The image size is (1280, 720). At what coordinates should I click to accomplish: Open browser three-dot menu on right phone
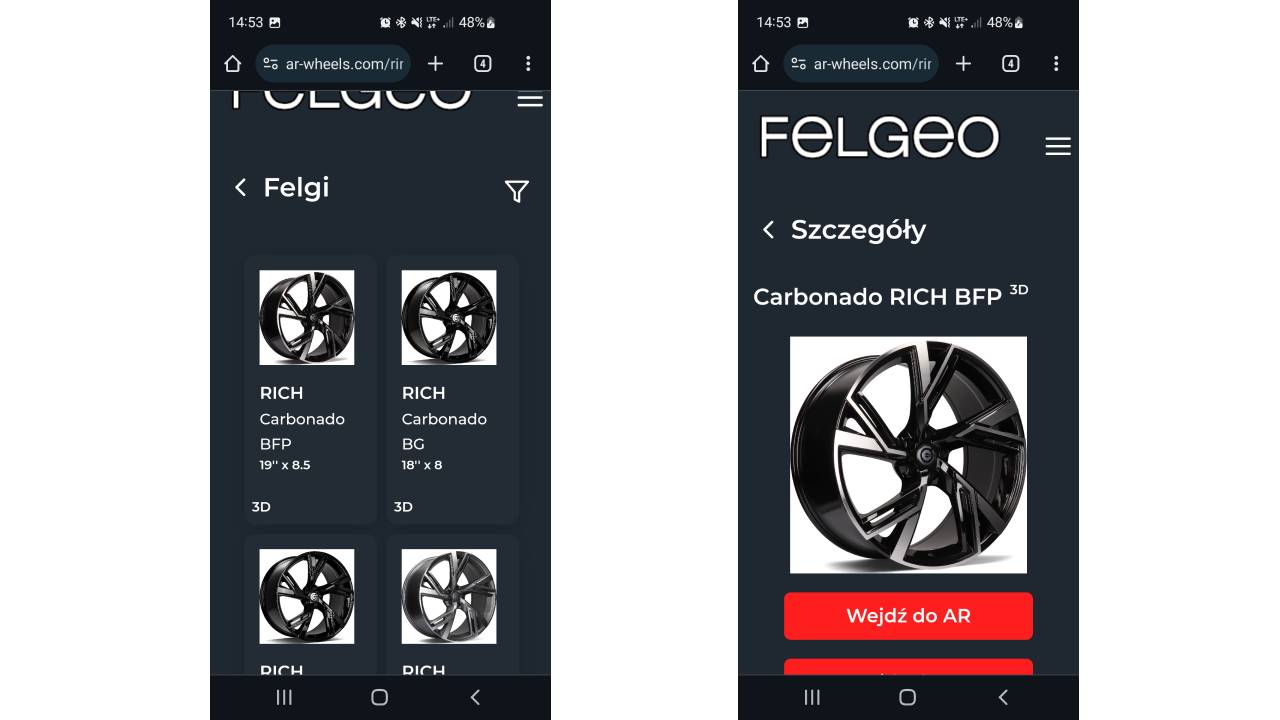[1056, 64]
